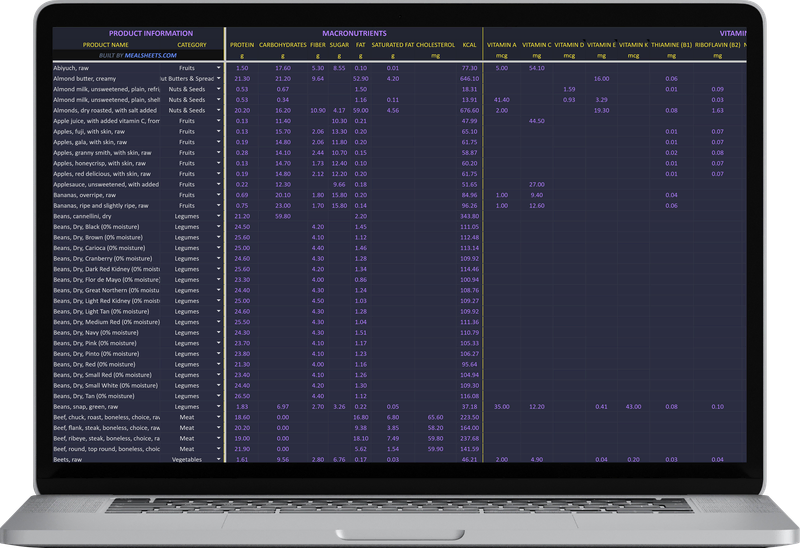Click the KCAL column header

(x=469, y=45)
